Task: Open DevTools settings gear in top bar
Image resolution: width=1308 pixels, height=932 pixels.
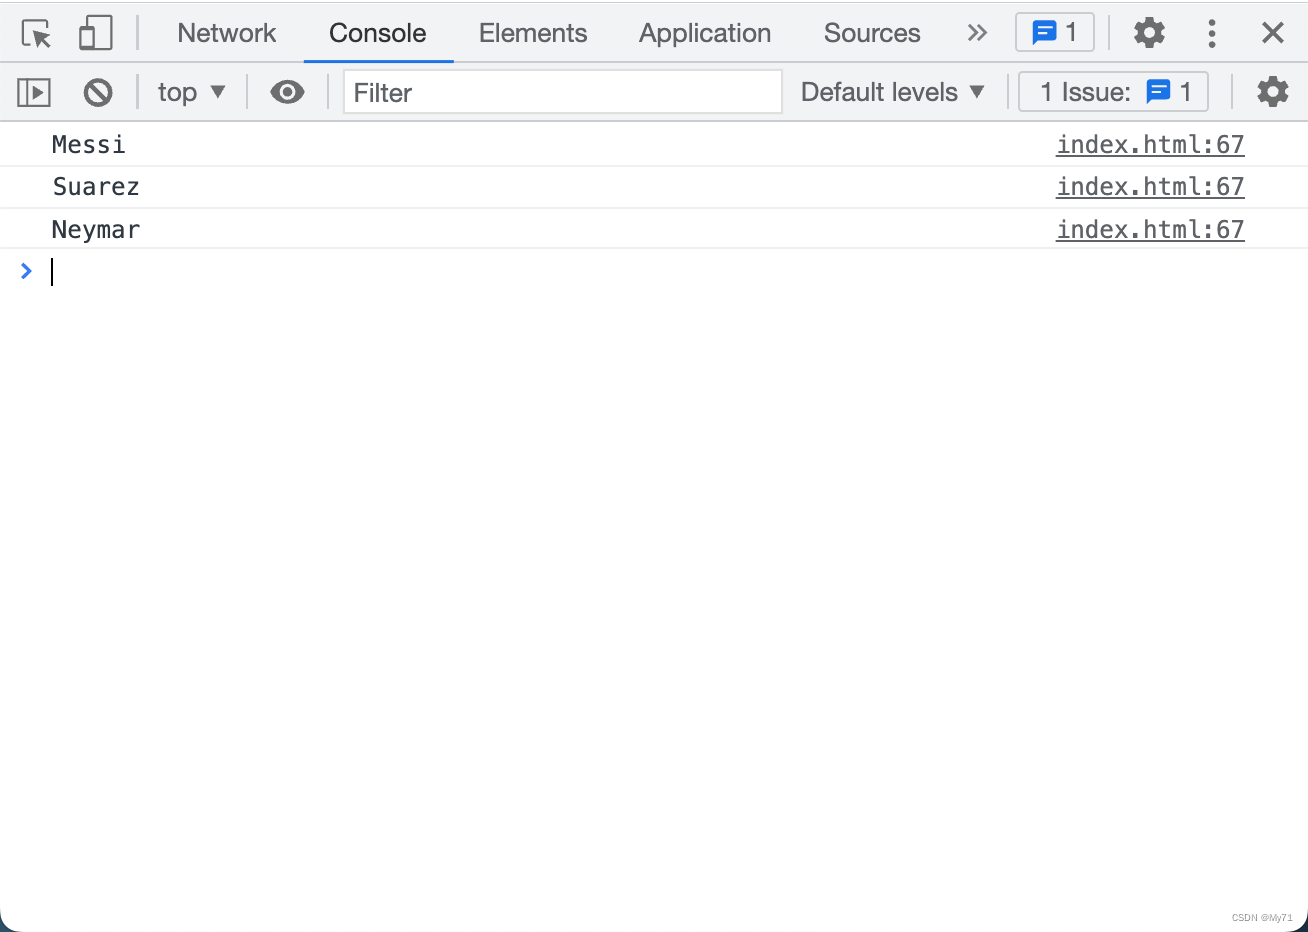Action: pyautogui.click(x=1149, y=33)
